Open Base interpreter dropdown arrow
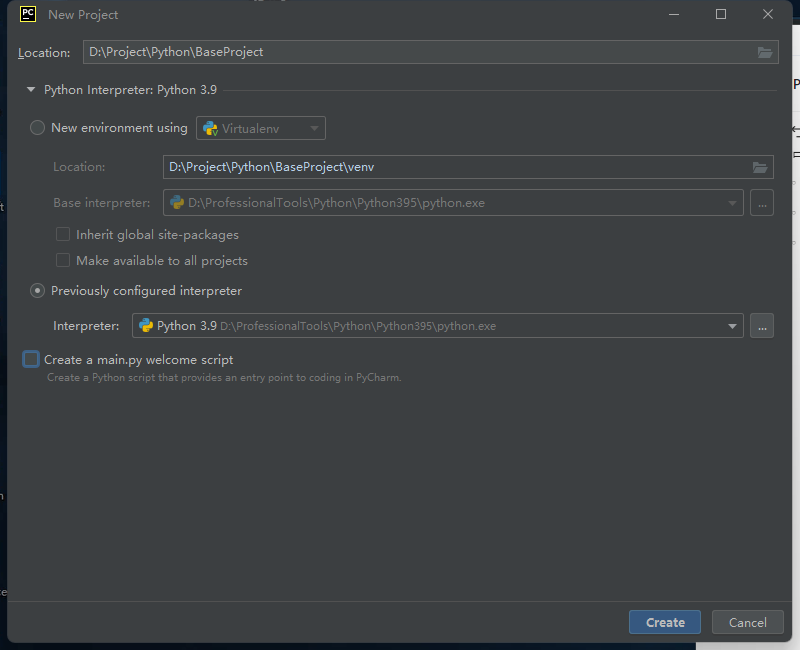 pyautogui.click(x=732, y=203)
